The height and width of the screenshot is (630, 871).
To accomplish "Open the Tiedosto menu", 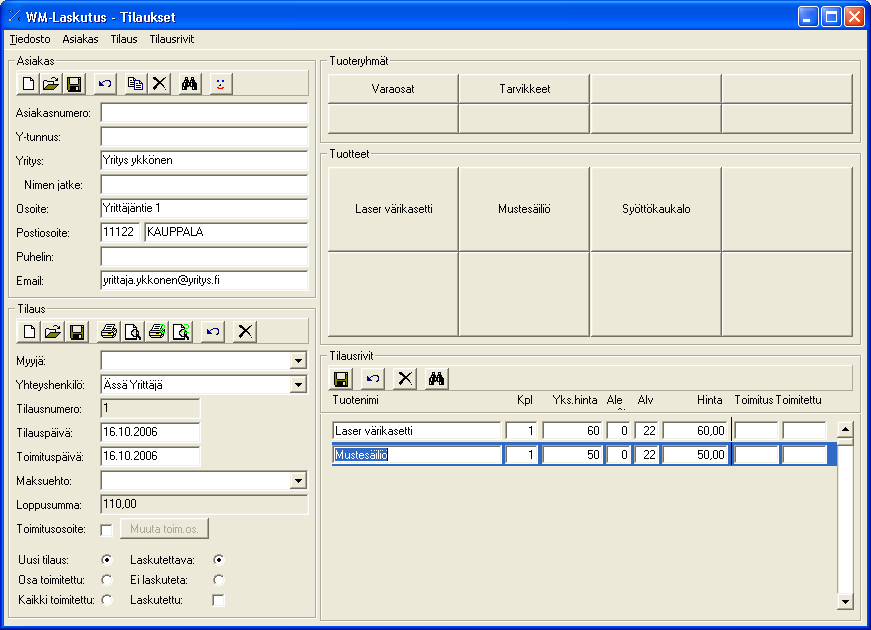I will click(x=30, y=39).
